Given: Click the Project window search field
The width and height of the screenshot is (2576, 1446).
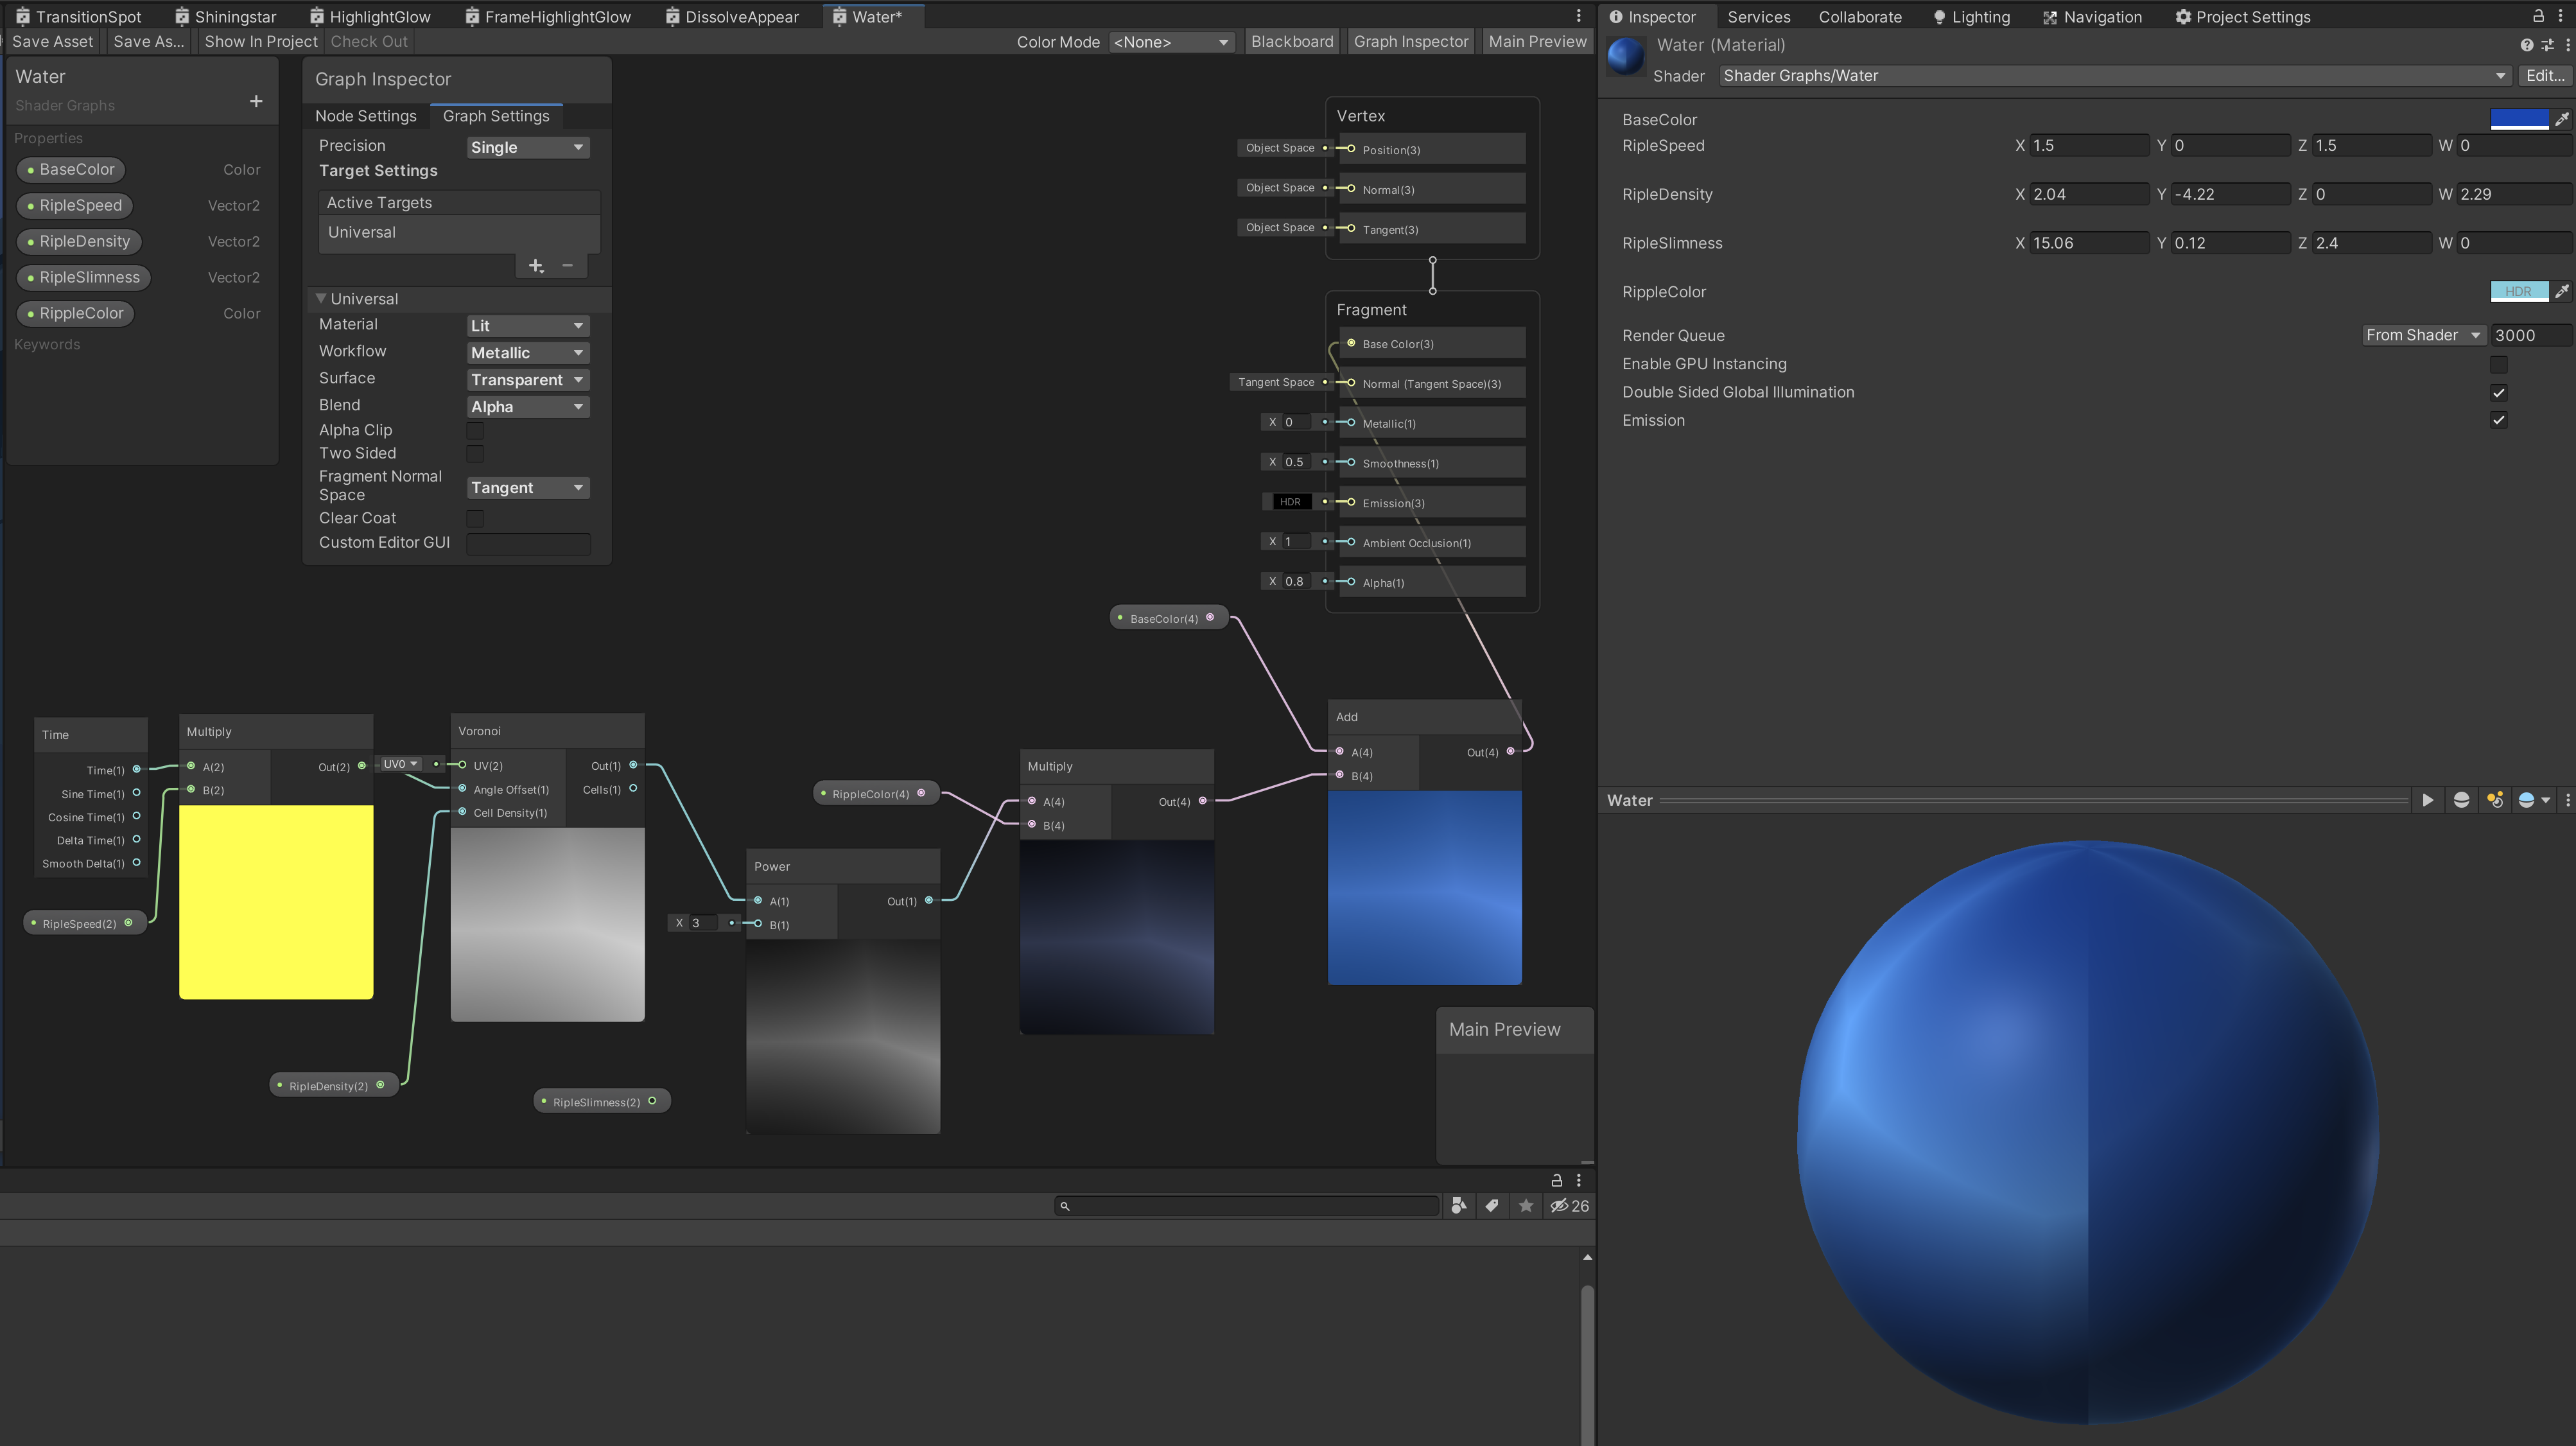Looking at the screenshot, I should 1246,1206.
